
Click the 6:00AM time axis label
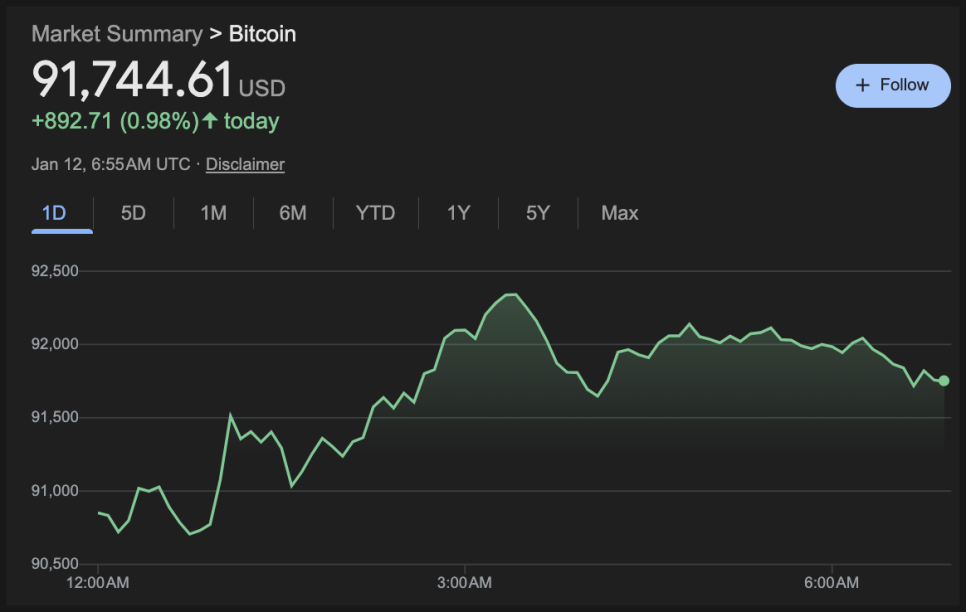[832, 582]
